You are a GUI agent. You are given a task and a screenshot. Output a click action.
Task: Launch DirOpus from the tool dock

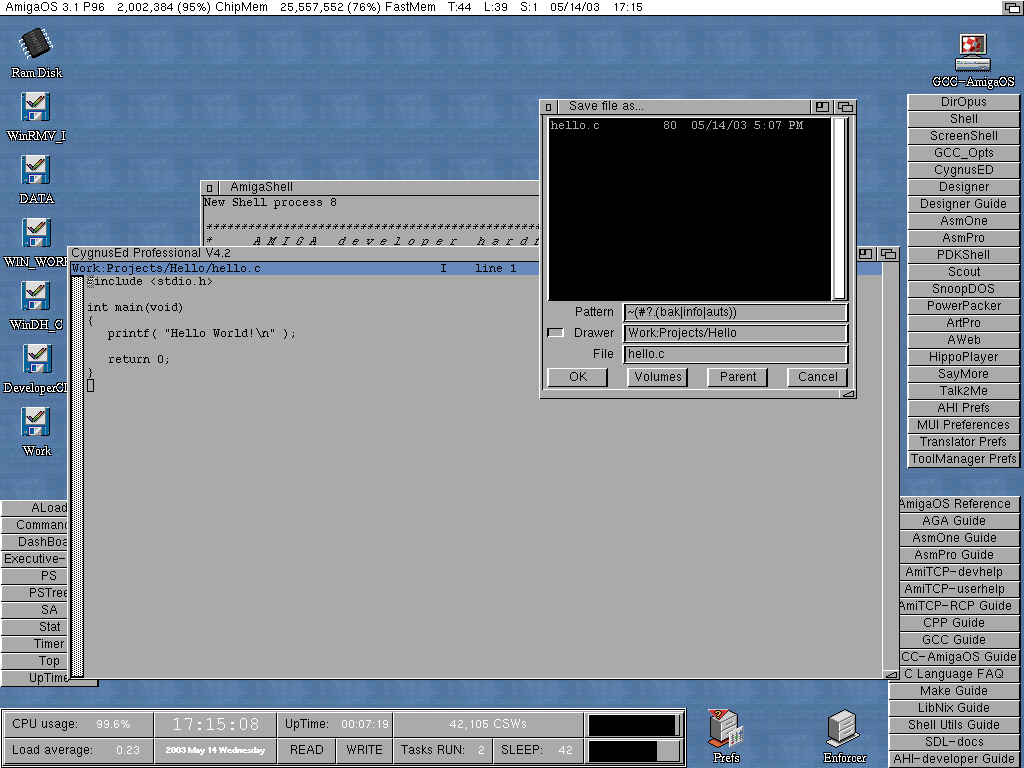pos(963,102)
